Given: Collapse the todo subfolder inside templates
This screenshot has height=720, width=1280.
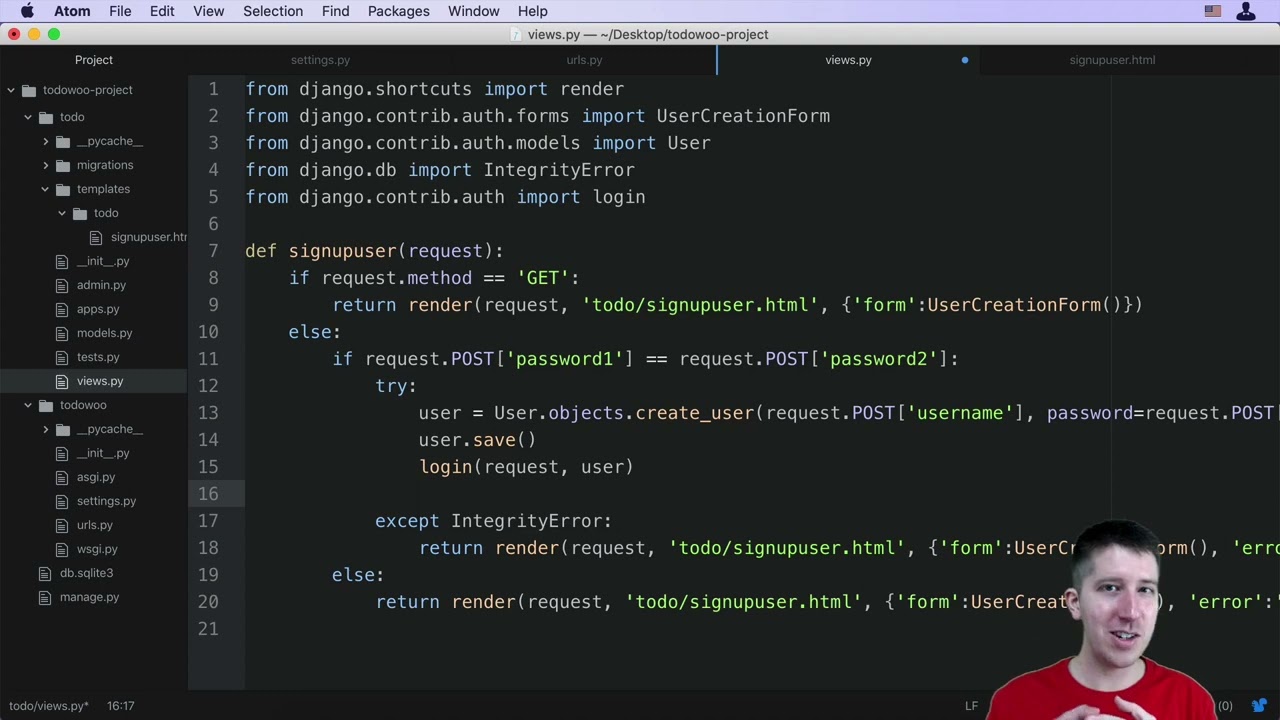Looking at the screenshot, I should [62, 213].
